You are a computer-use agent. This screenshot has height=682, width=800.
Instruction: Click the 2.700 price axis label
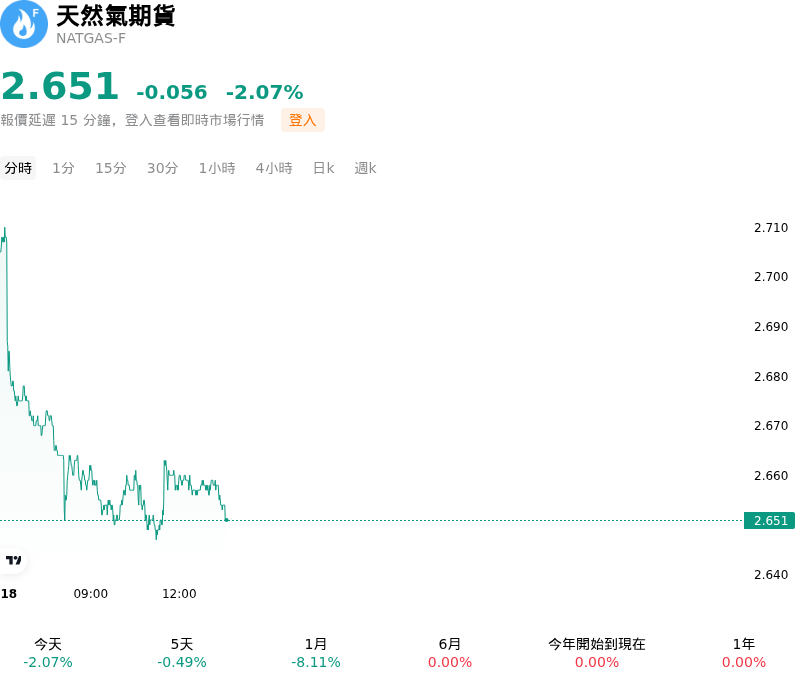(771, 276)
